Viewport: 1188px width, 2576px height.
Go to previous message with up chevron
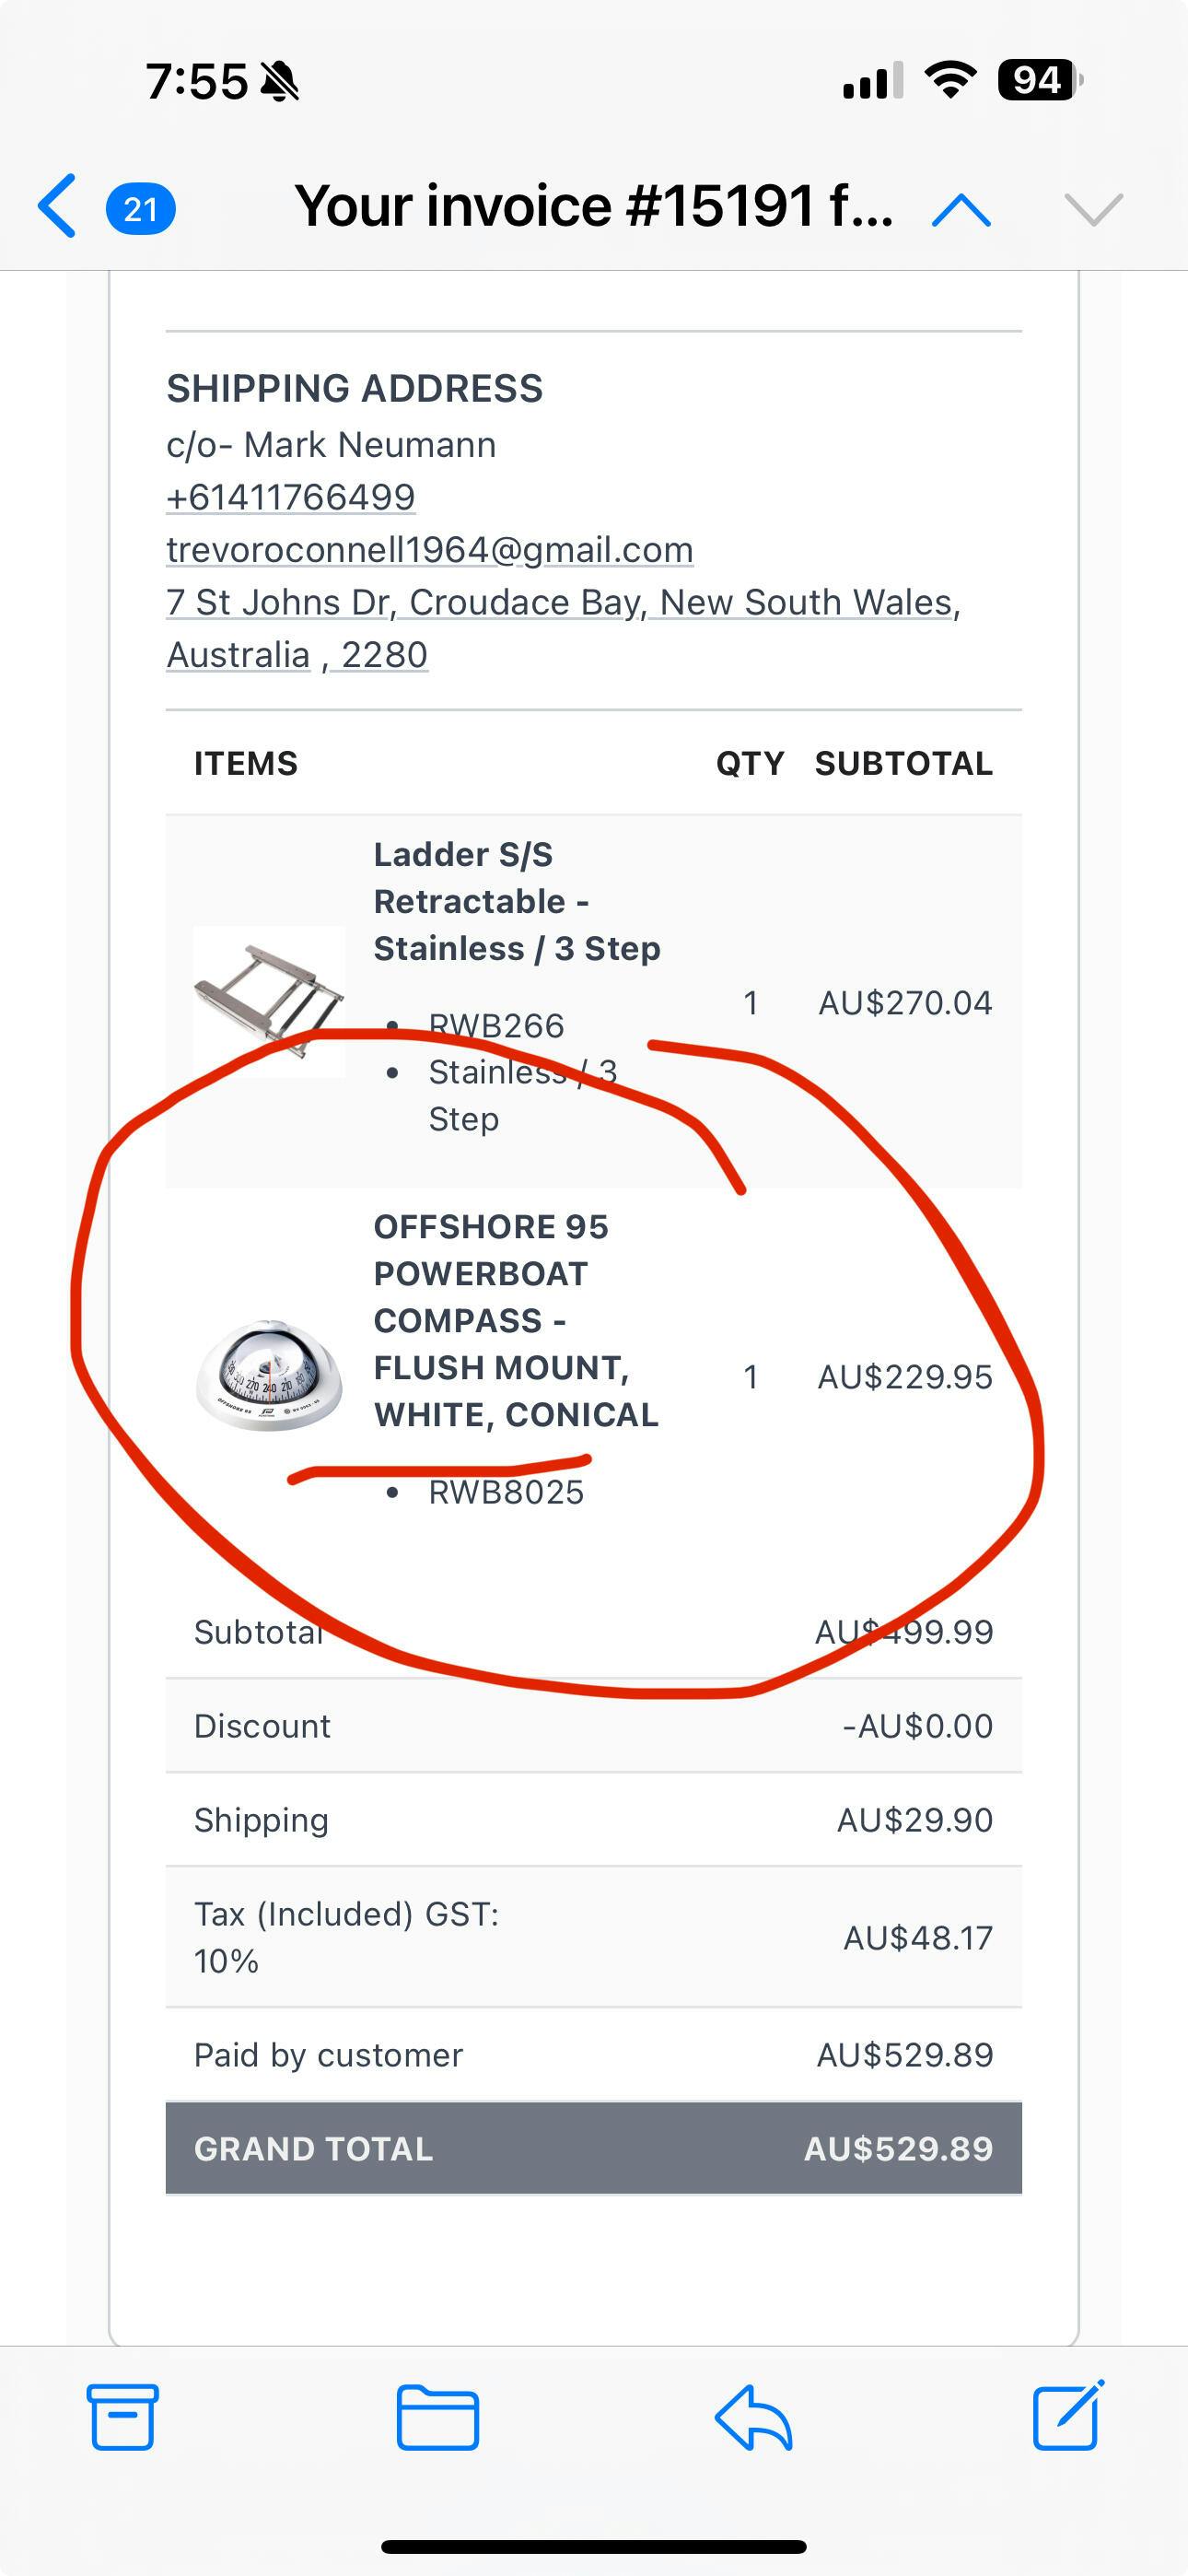[961, 209]
